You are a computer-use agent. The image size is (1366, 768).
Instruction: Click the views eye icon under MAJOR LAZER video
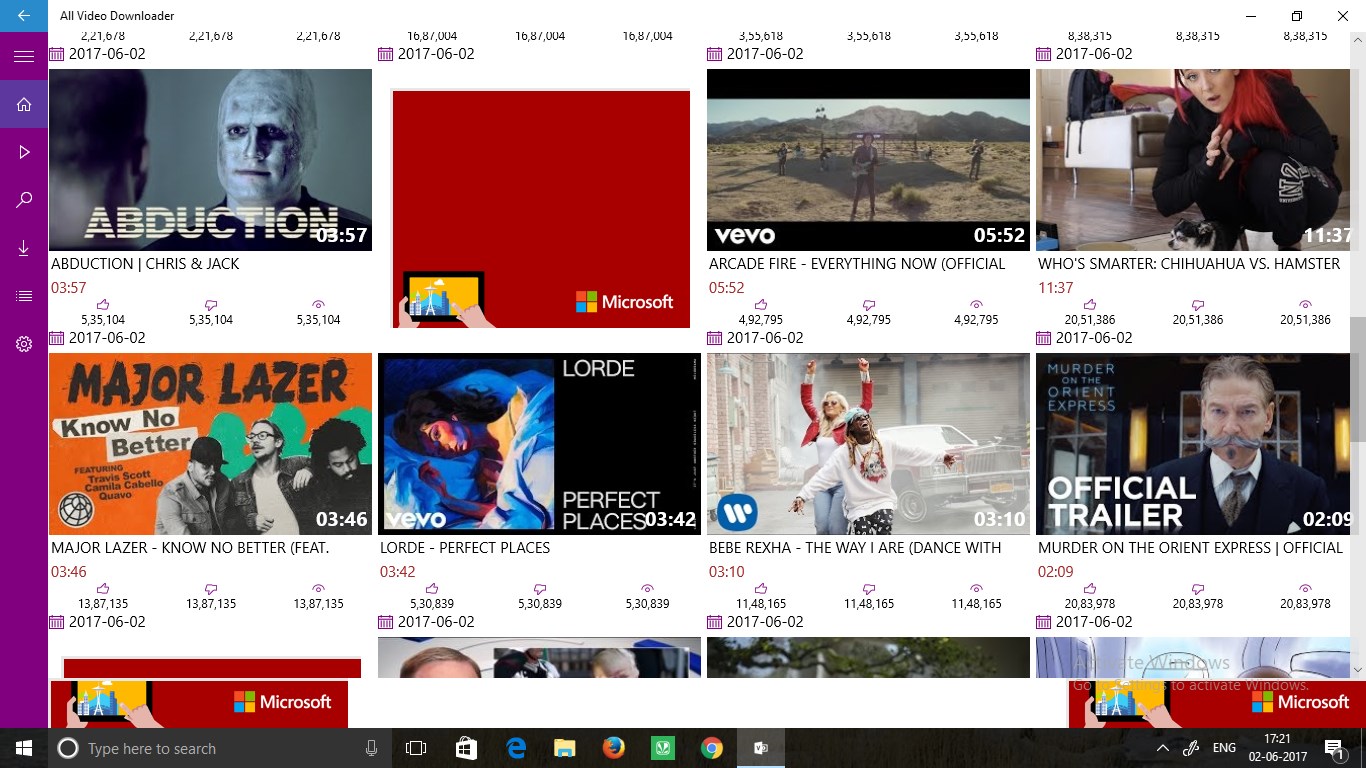319,589
